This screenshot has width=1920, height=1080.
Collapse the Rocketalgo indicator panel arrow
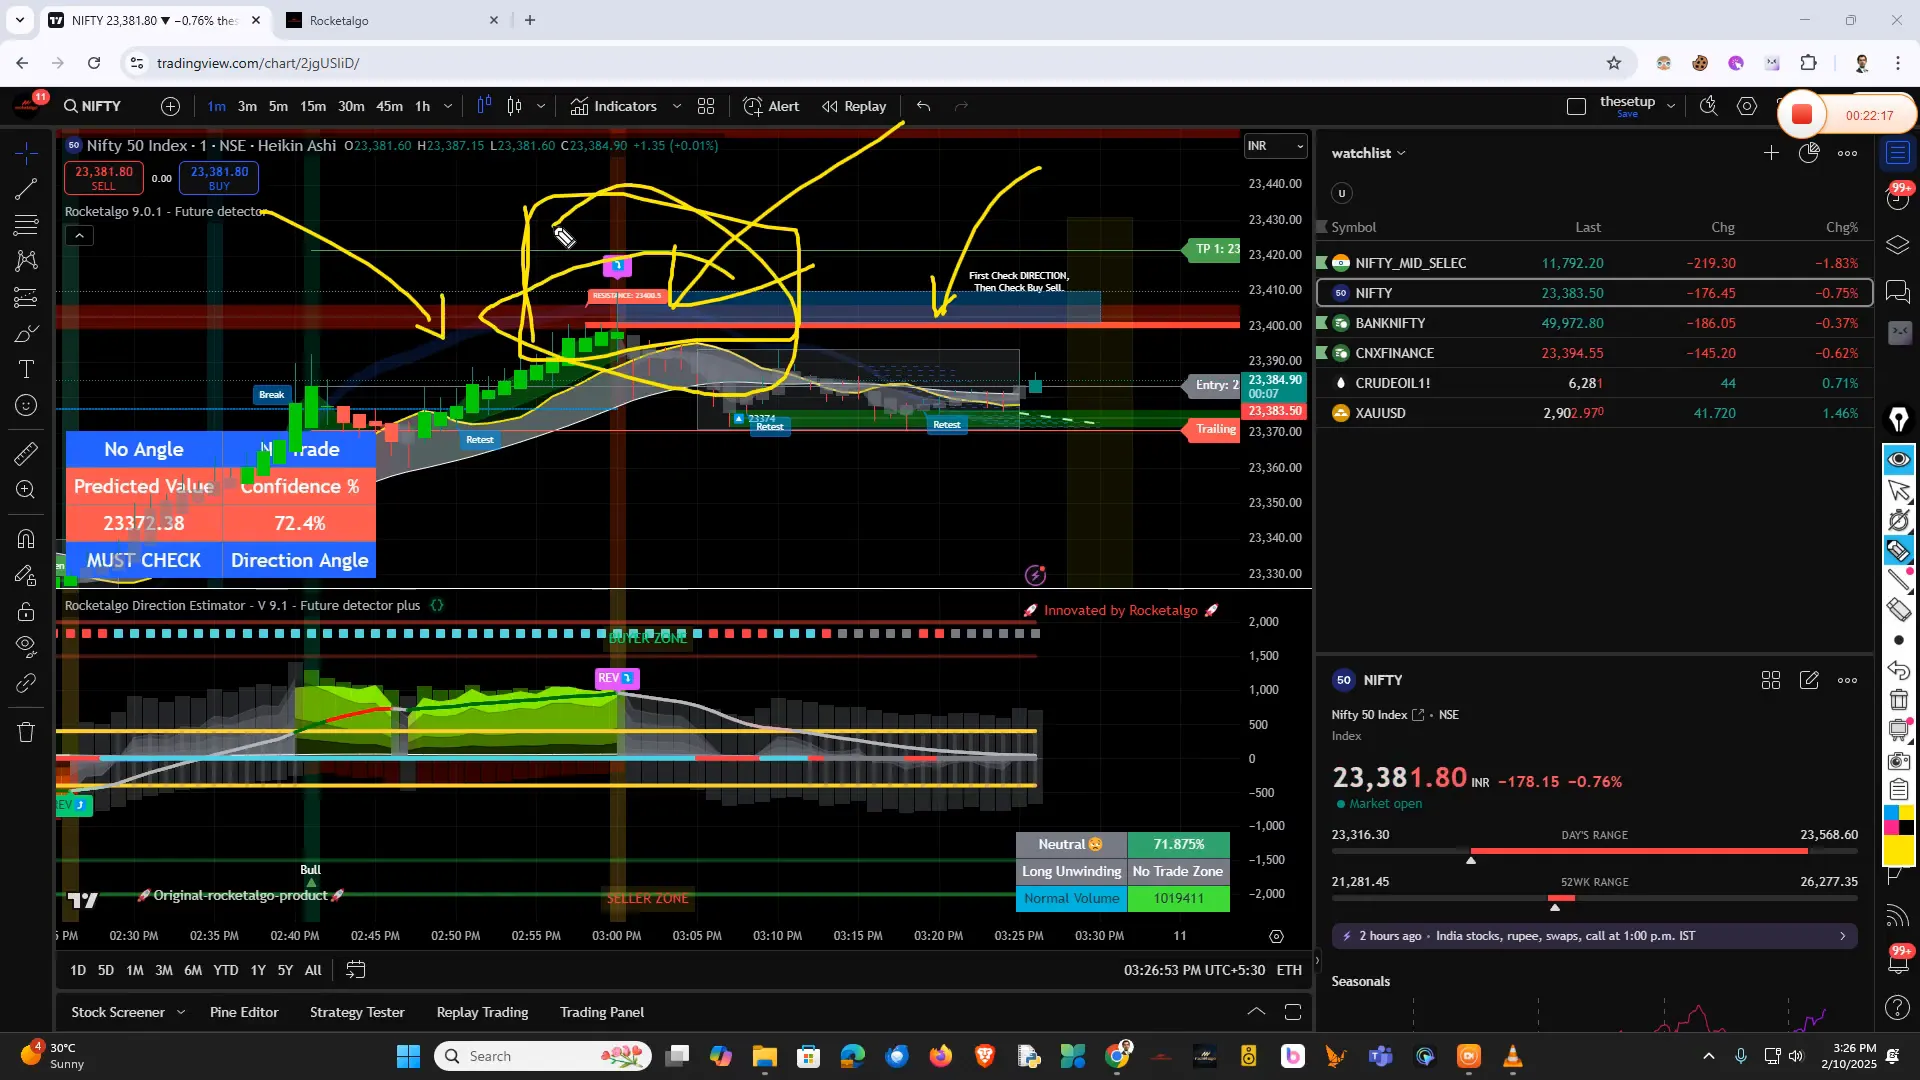[x=79, y=235]
